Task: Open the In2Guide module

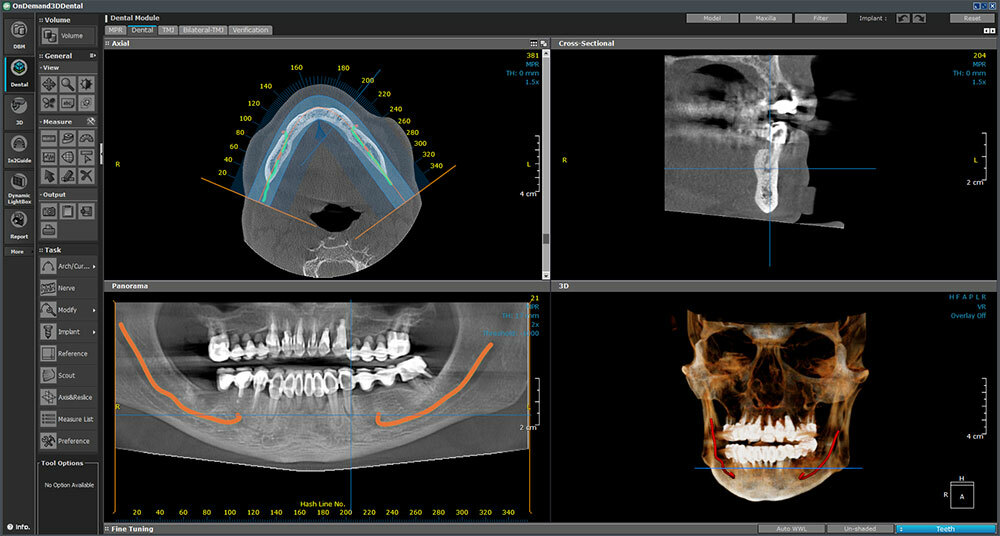Action: pos(19,150)
